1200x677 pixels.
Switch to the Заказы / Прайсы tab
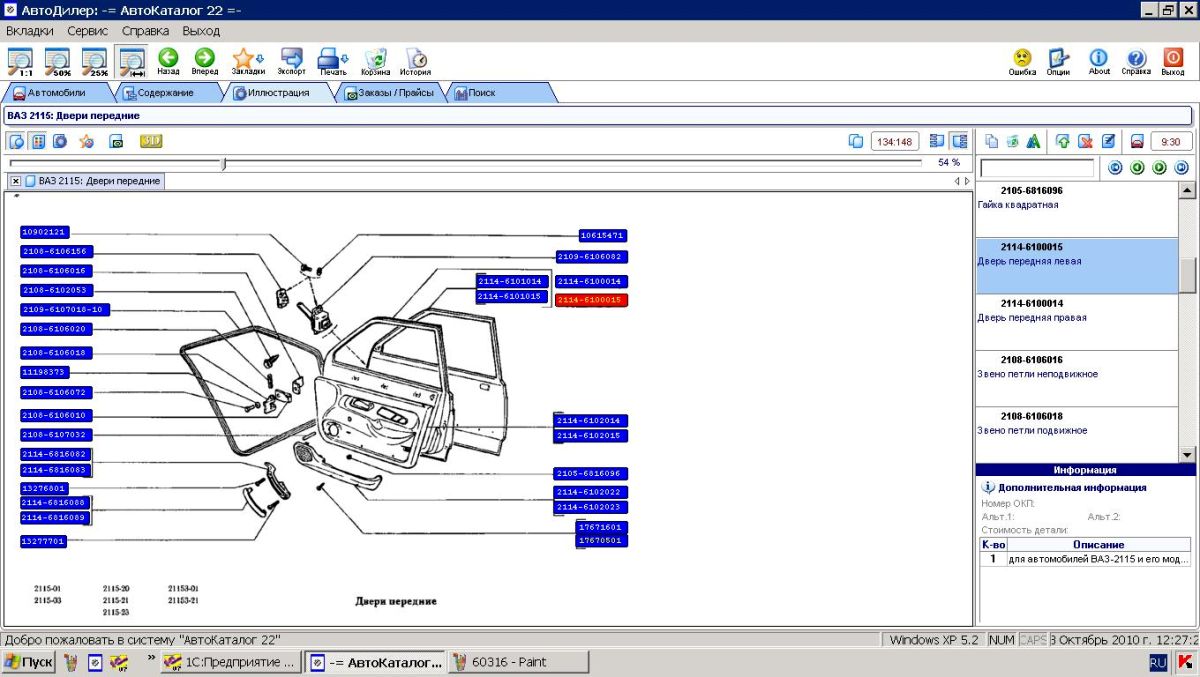[390, 92]
